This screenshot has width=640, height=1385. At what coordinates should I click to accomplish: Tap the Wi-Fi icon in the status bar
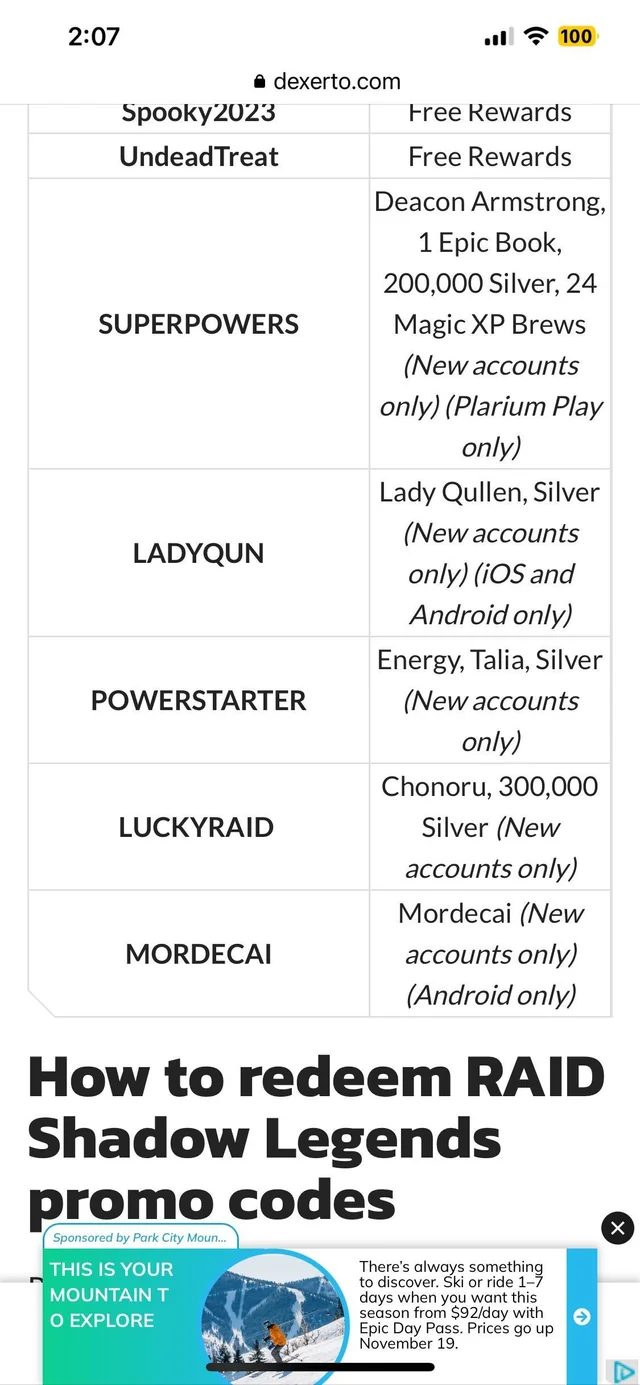pos(535,35)
